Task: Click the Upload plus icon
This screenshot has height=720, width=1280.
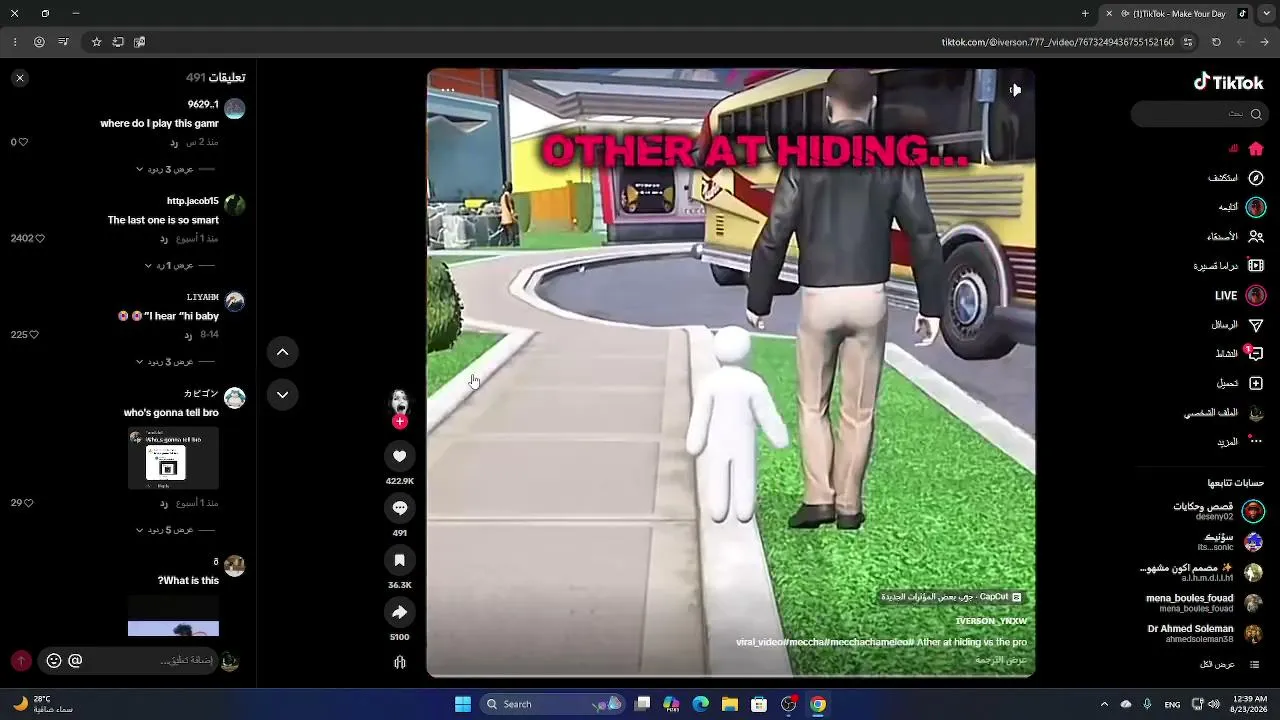Action: [x=1256, y=383]
